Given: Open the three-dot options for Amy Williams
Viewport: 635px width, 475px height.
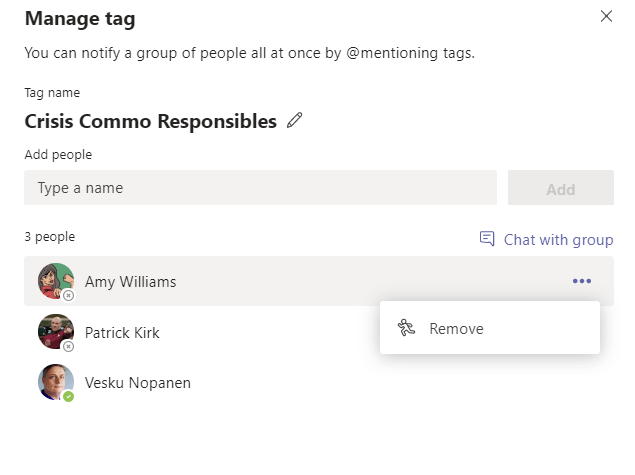Looking at the screenshot, I should [x=582, y=281].
